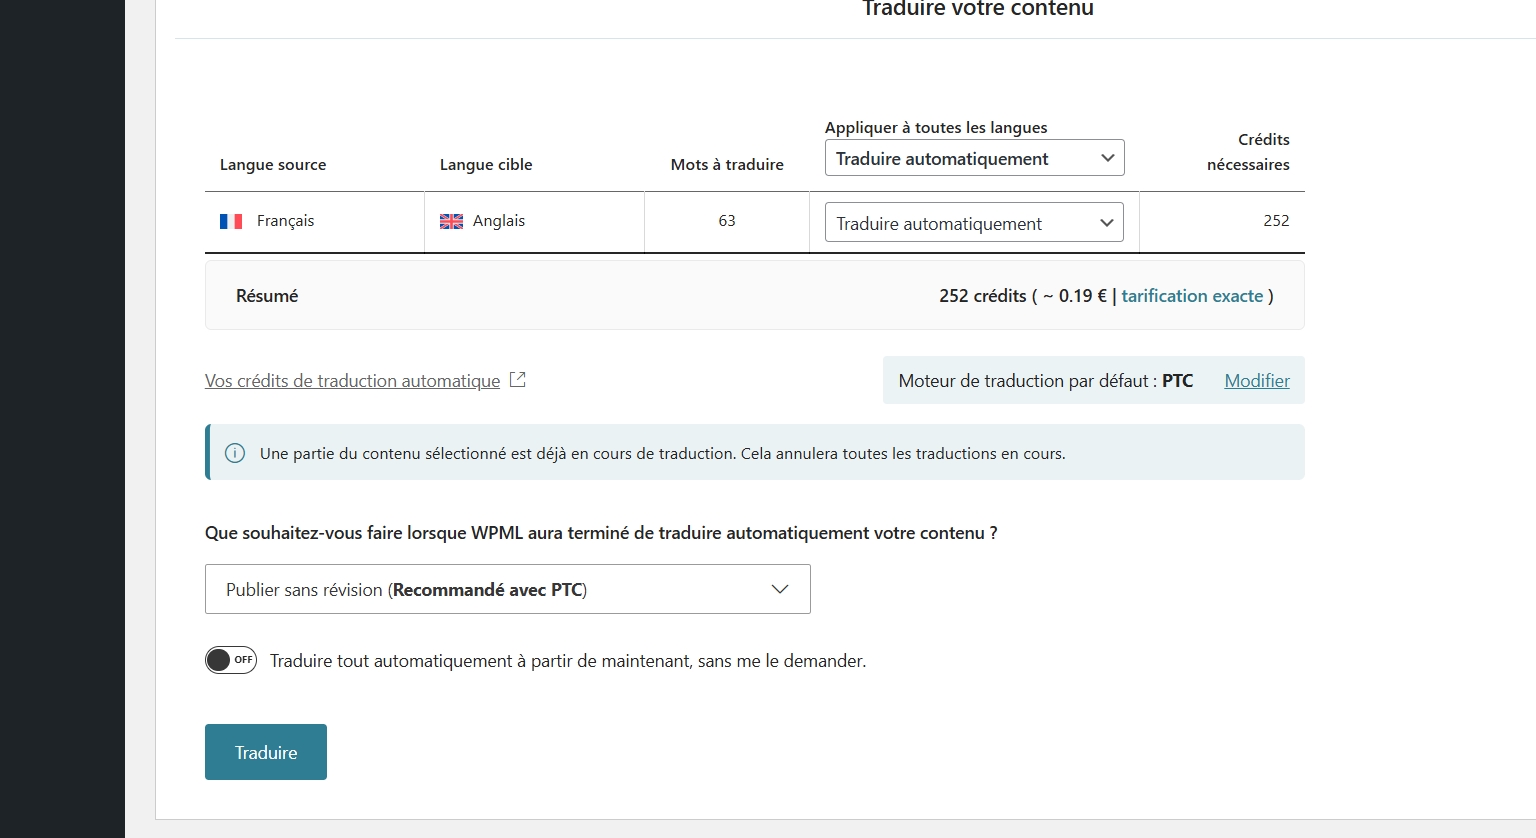Image resolution: width=1536 pixels, height=838 pixels.
Task: Click the 'Traduire tout automatiquement à partir de maintenant' label
Action: click(x=568, y=661)
